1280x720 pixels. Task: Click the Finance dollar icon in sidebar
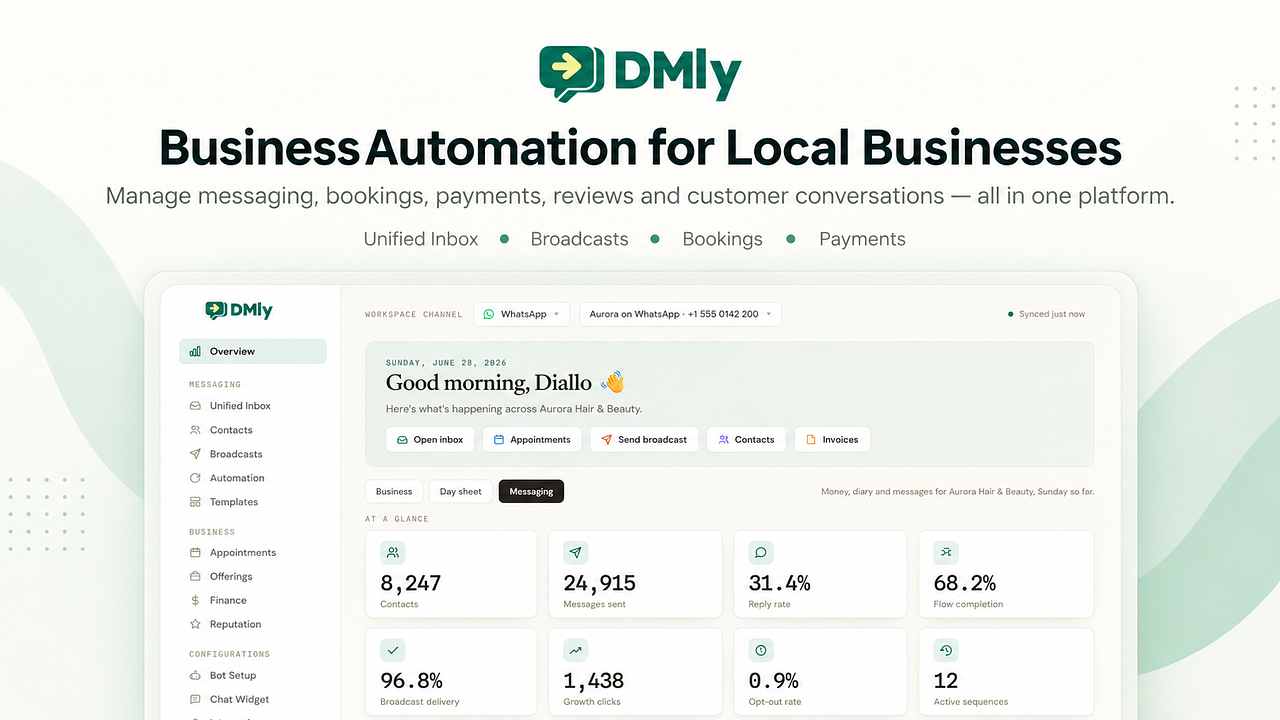click(x=195, y=600)
